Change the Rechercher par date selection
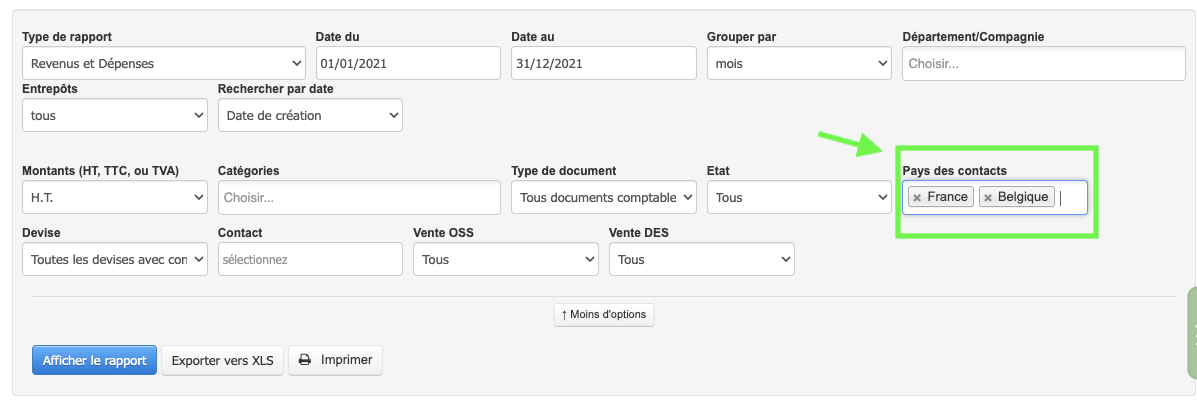This screenshot has width=1197, height=408. click(x=310, y=116)
